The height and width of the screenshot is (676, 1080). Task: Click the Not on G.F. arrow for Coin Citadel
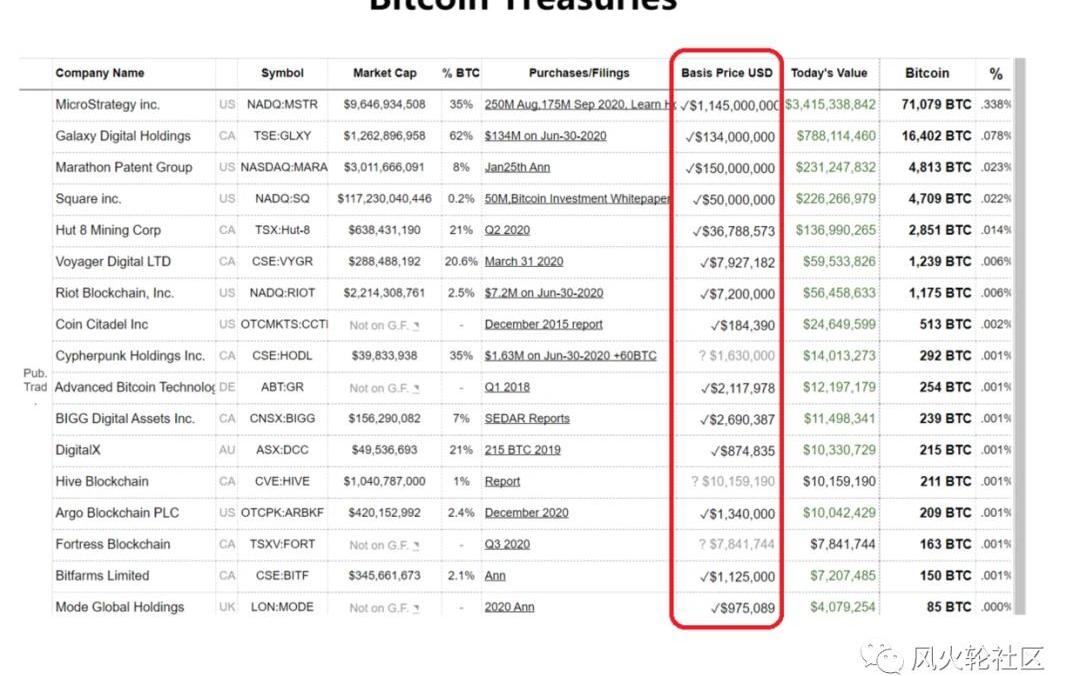416,325
